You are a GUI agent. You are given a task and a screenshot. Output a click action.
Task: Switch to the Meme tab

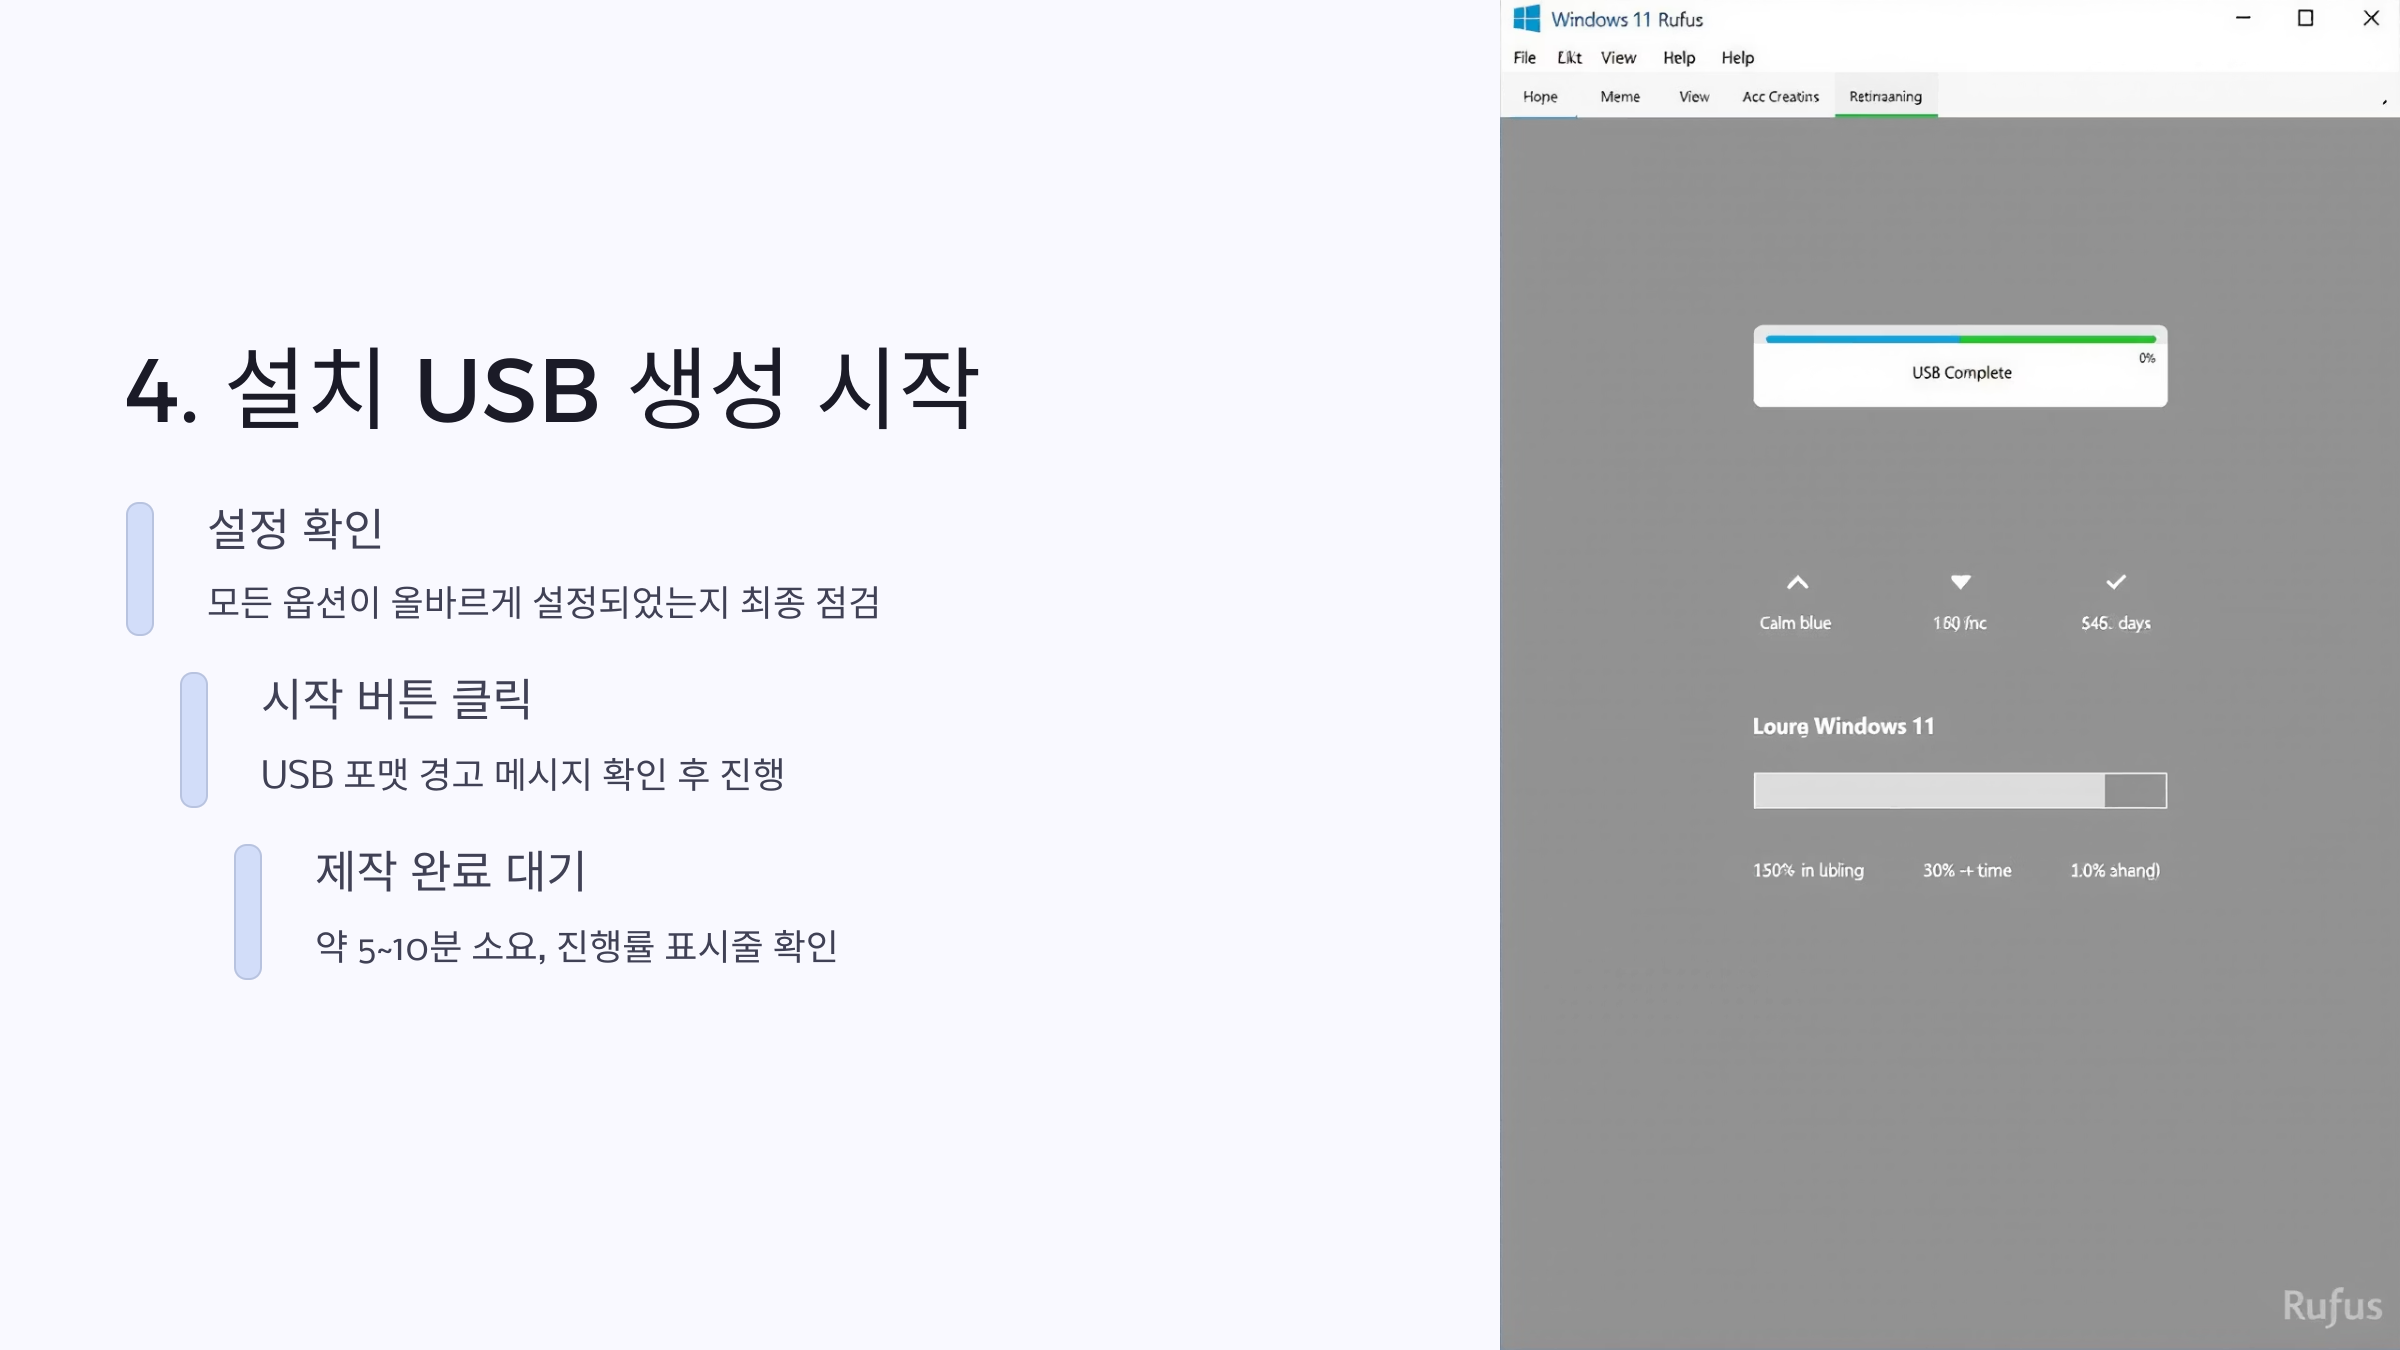tap(1620, 97)
